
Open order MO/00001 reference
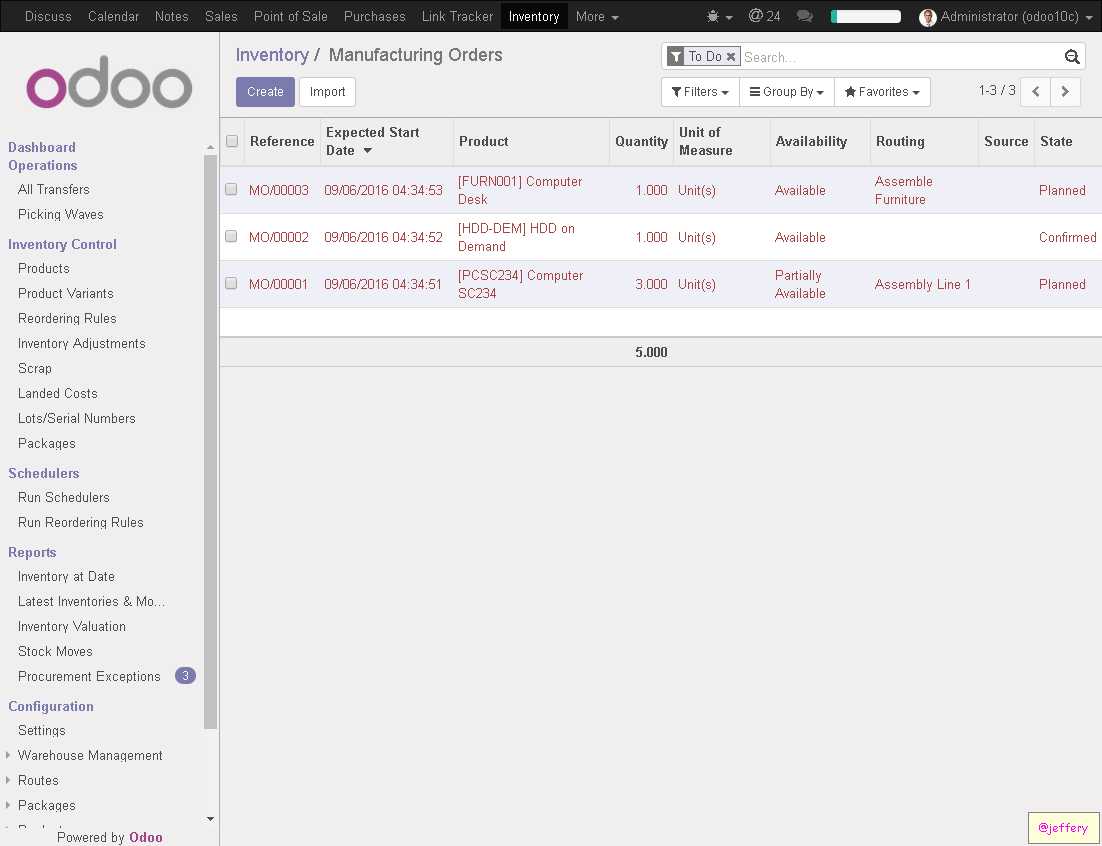278,285
